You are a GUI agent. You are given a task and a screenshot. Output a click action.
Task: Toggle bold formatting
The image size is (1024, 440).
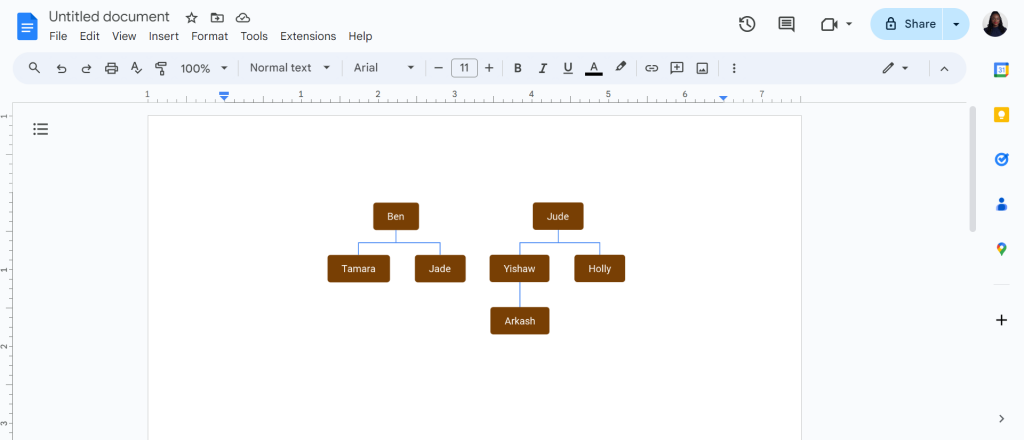click(517, 68)
